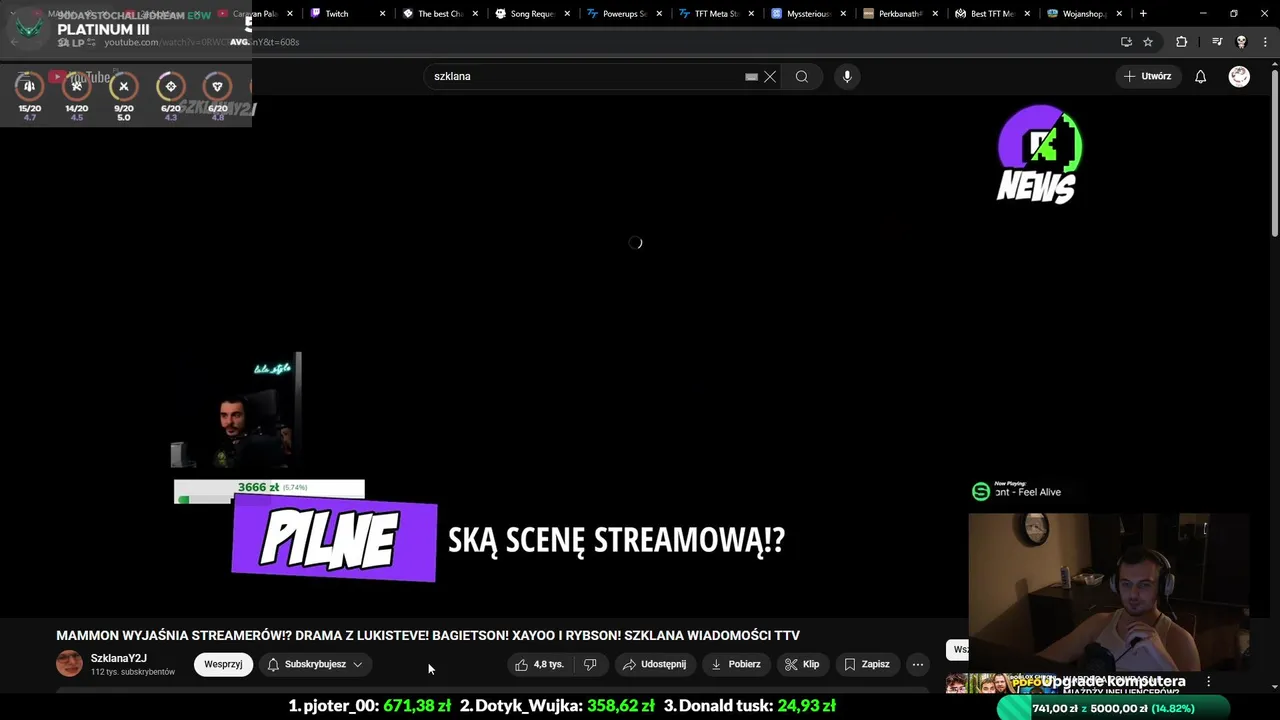The width and height of the screenshot is (1280, 720).
Task: Open the SzklanaY2J channel name link
Action: pos(119,658)
